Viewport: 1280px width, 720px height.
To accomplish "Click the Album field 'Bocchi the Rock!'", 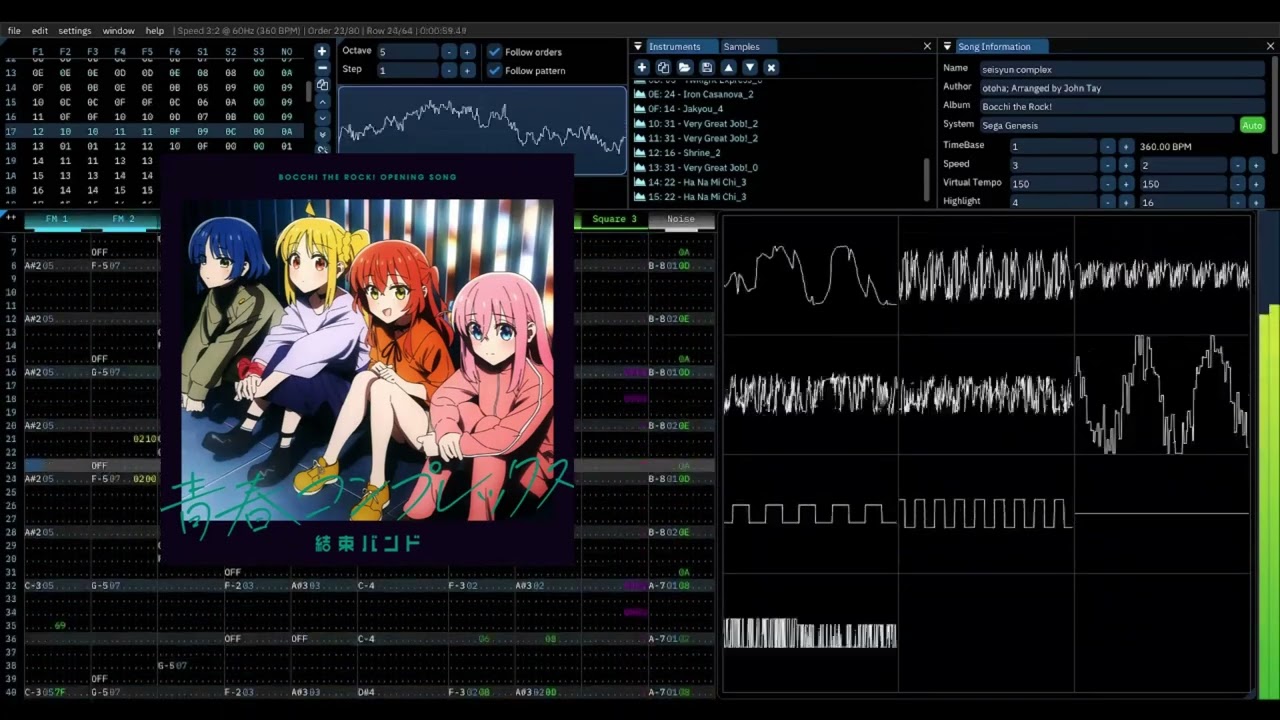I will (x=1121, y=106).
